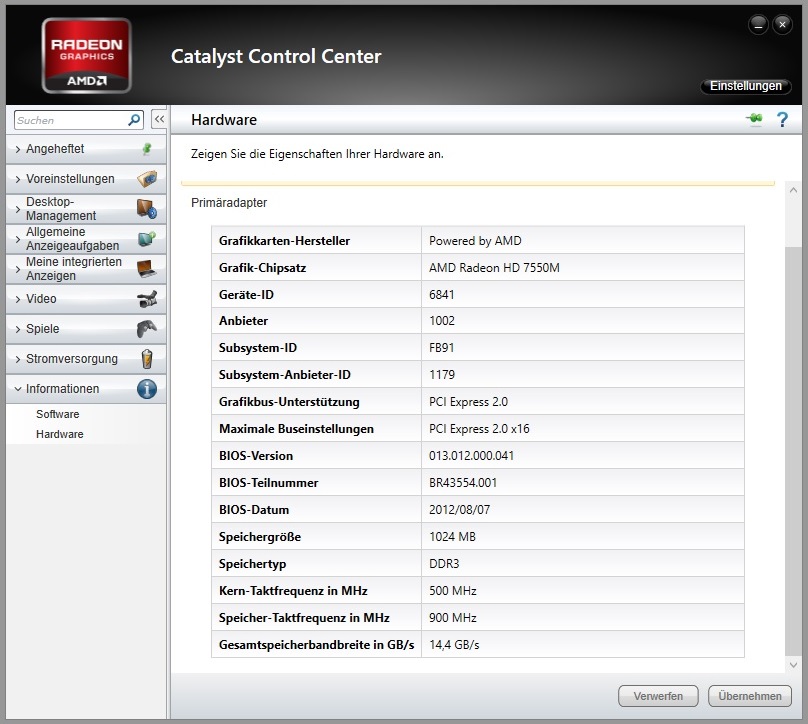Click the vertical scrollbar thumb

tap(794, 451)
